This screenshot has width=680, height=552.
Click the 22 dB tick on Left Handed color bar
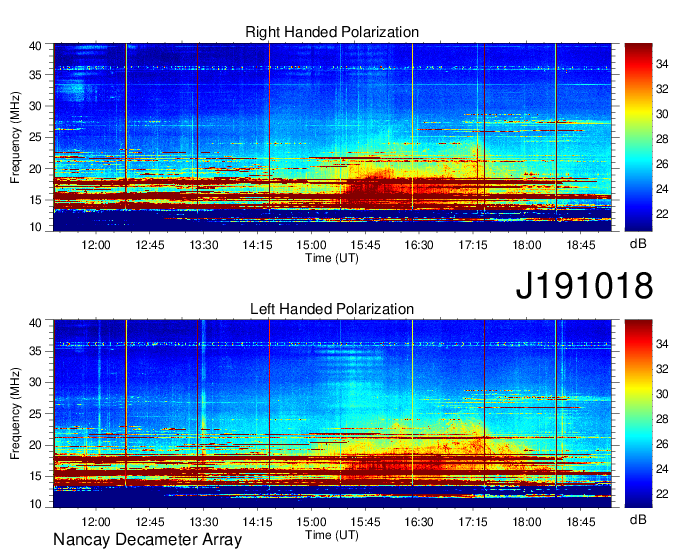[x=662, y=494]
